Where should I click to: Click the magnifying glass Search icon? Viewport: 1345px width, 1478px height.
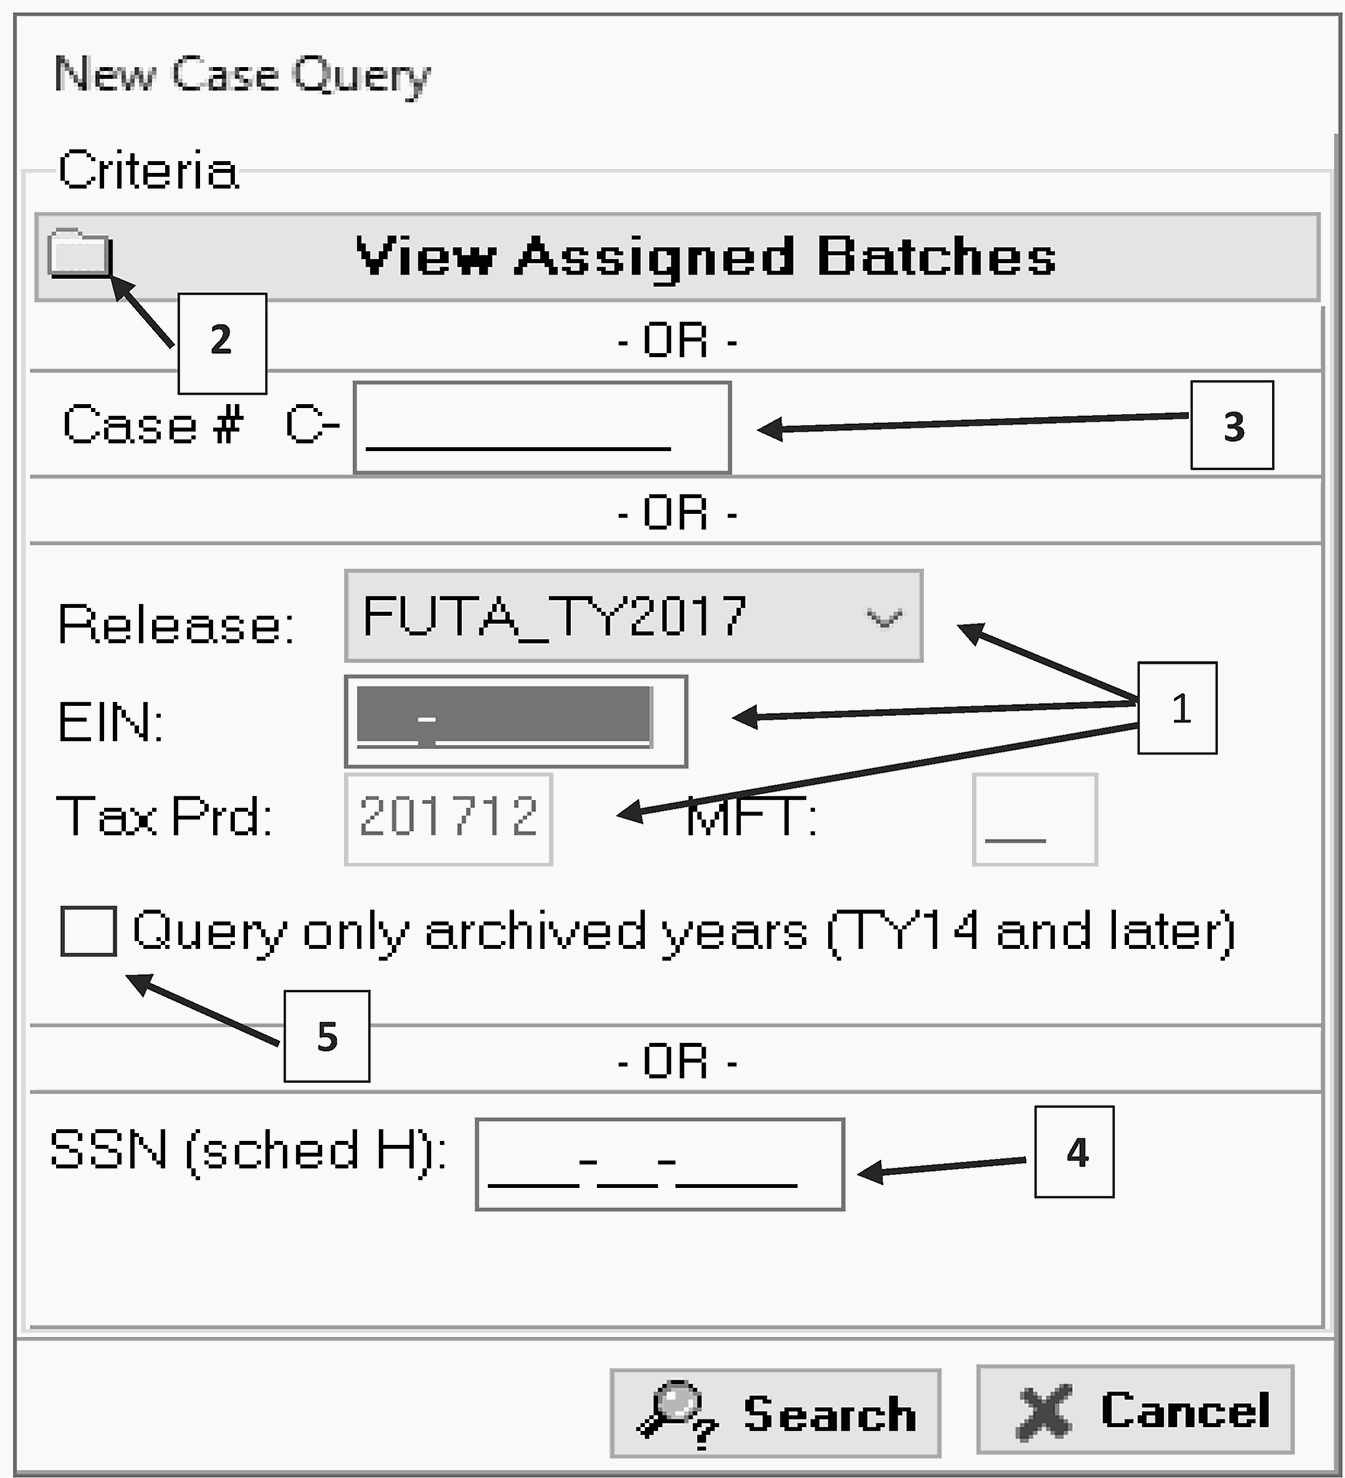pyautogui.click(x=677, y=1412)
